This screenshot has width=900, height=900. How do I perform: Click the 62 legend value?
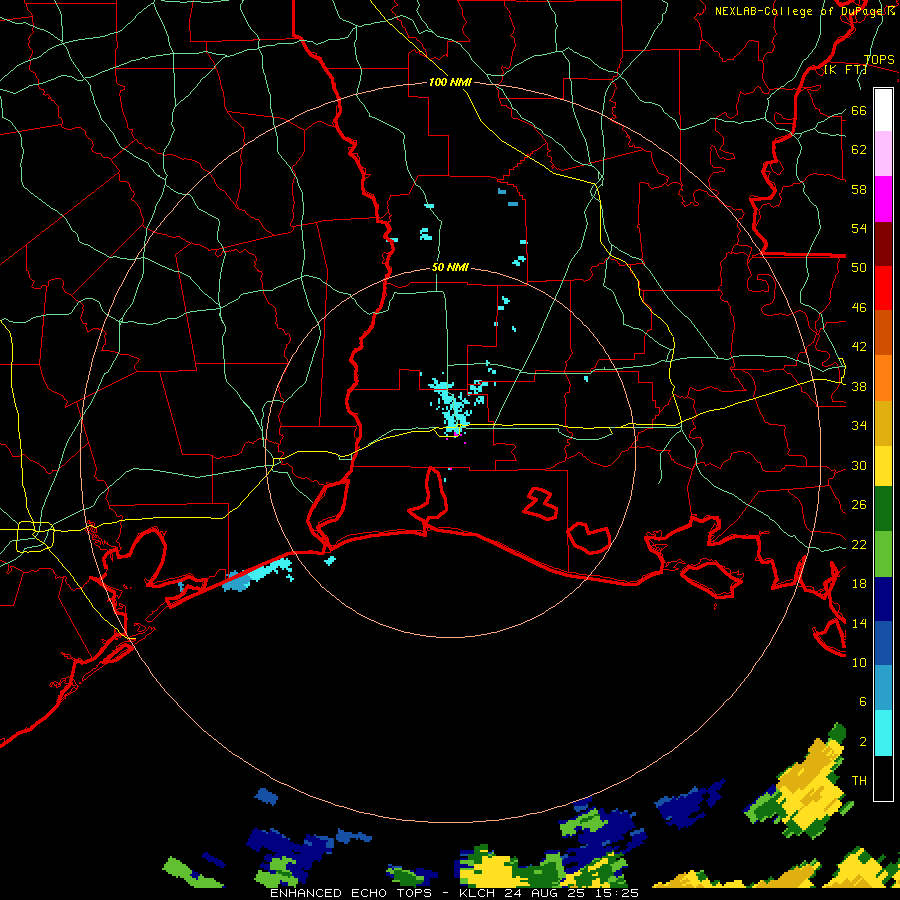859,150
